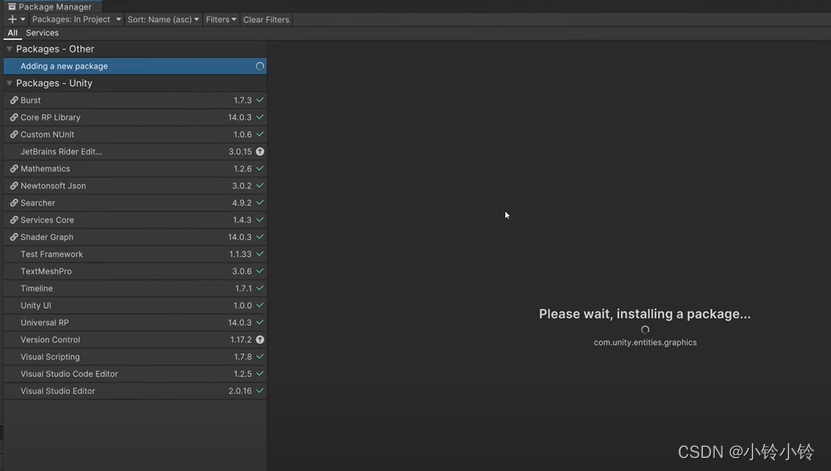Collapse the Packages - Other section
Viewport: 831px width, 471px height.
point(9,49)
